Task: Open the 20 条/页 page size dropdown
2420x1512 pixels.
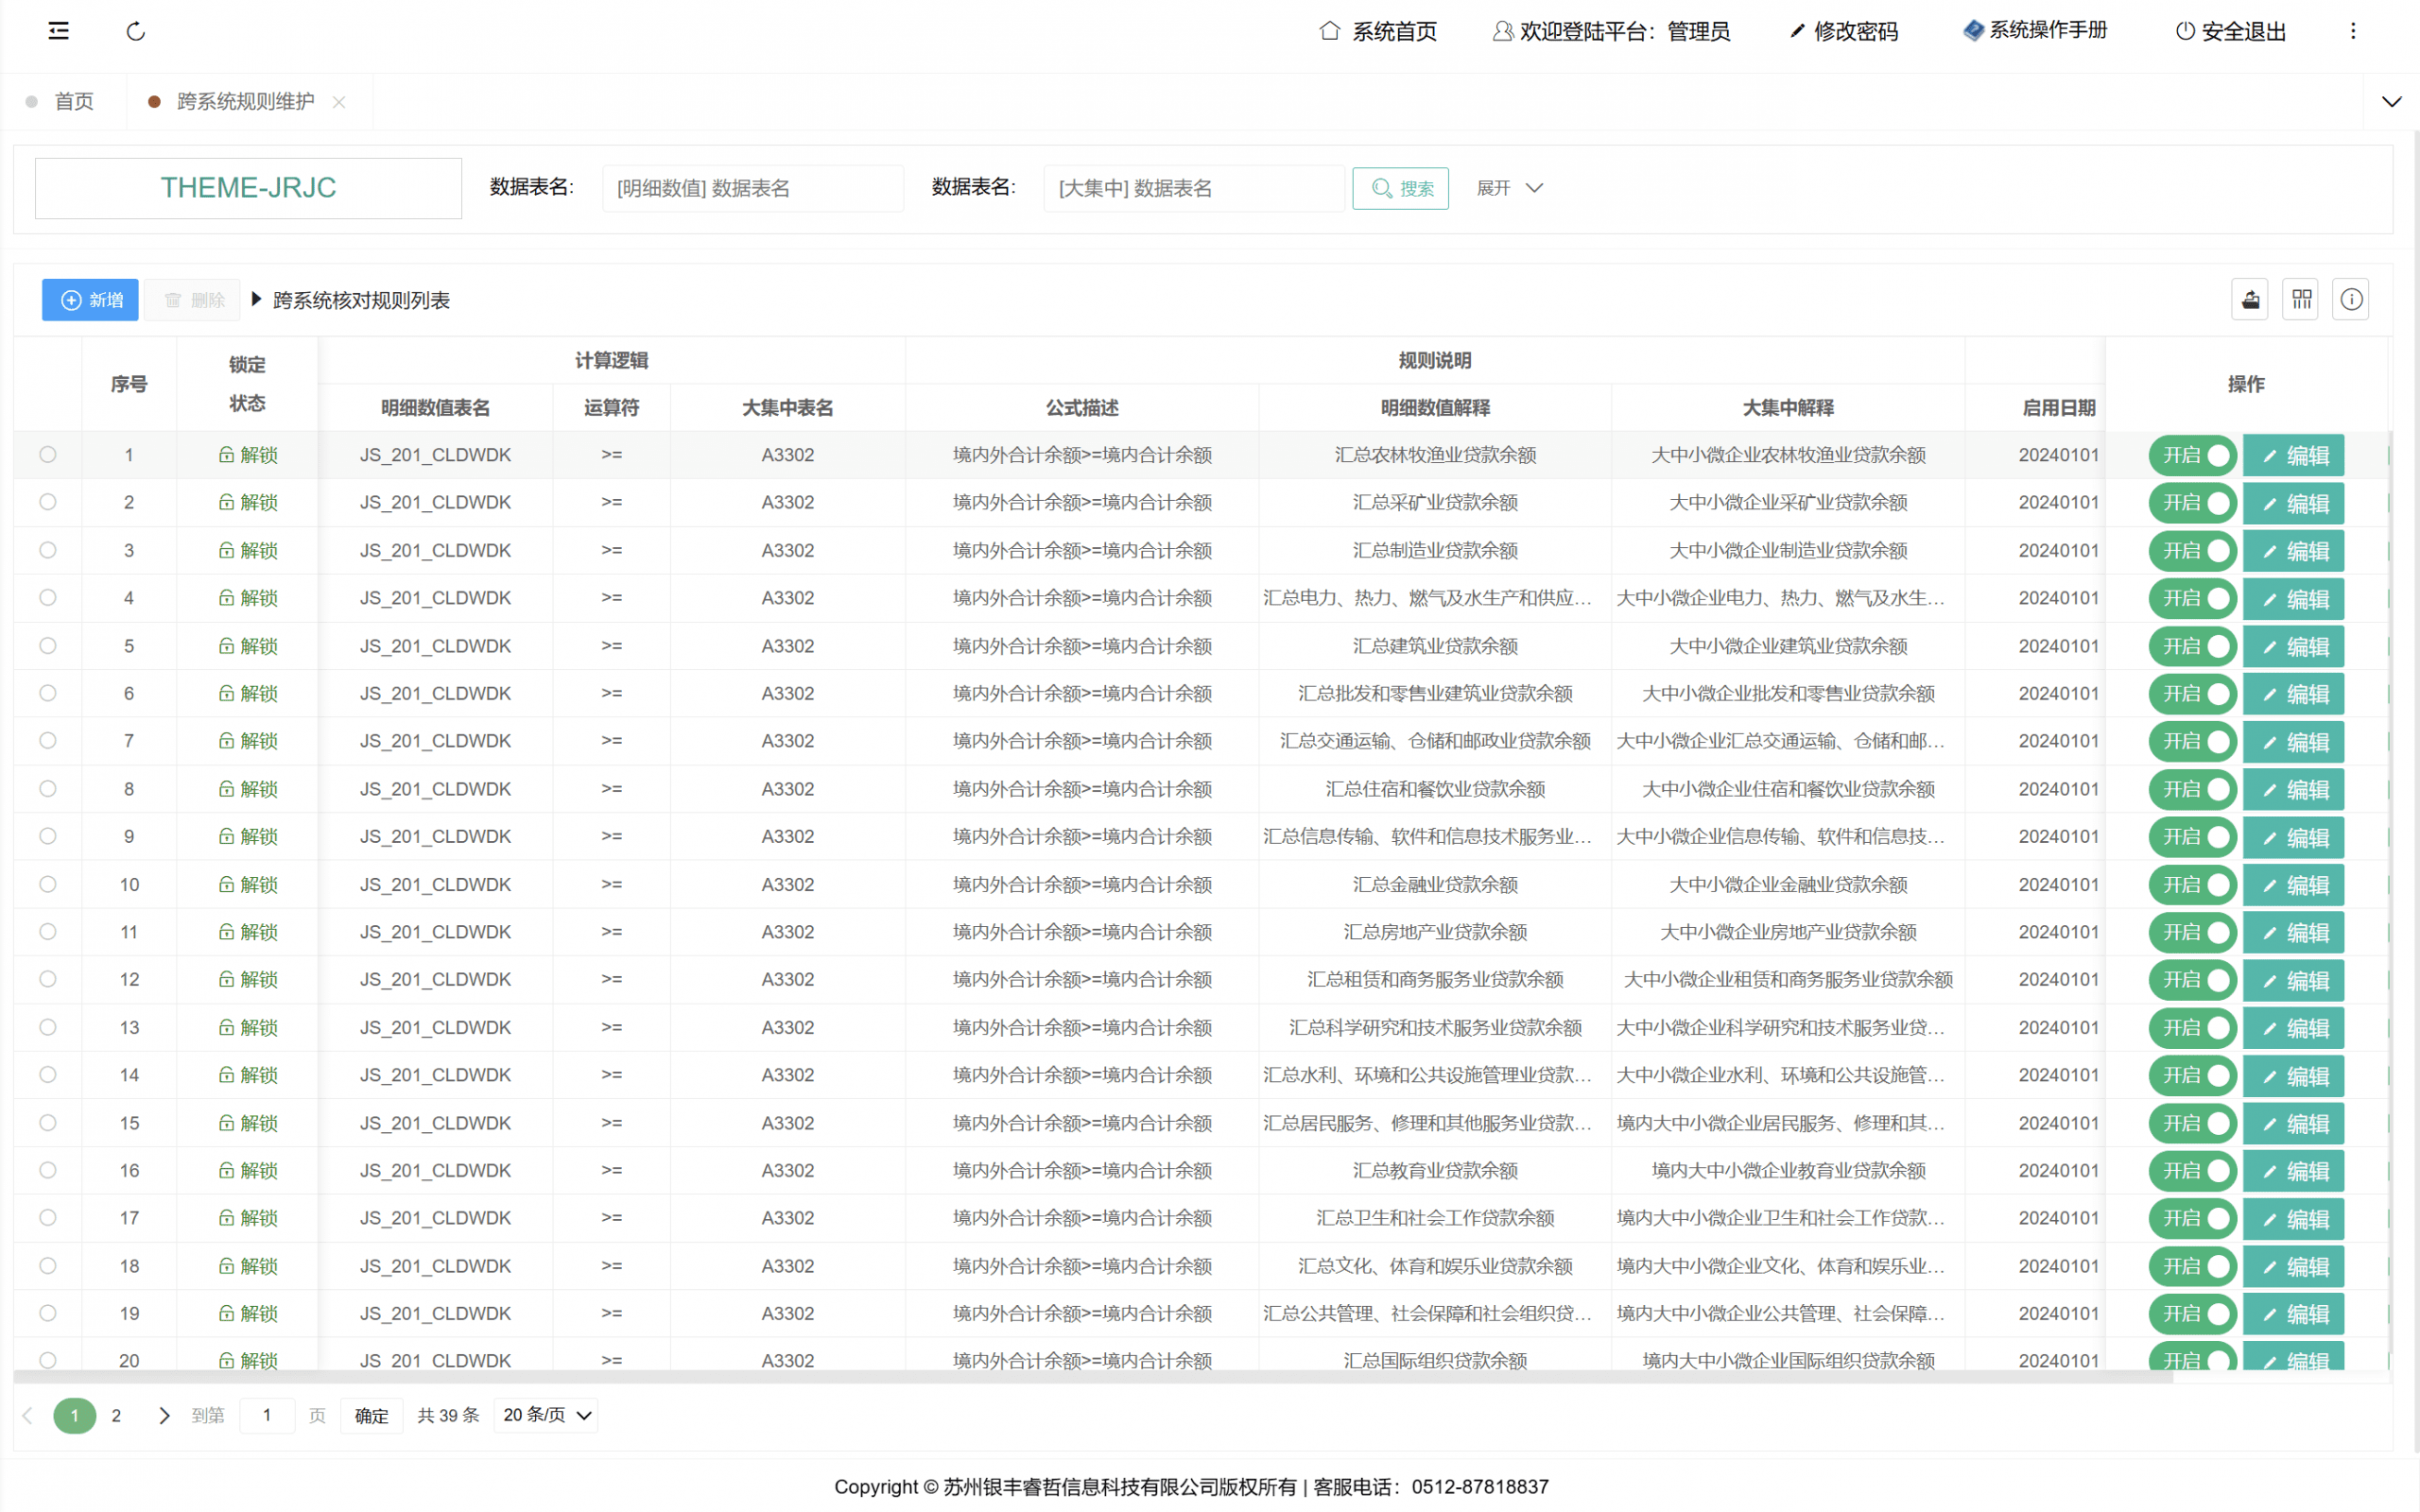Action: (546, 1415)
